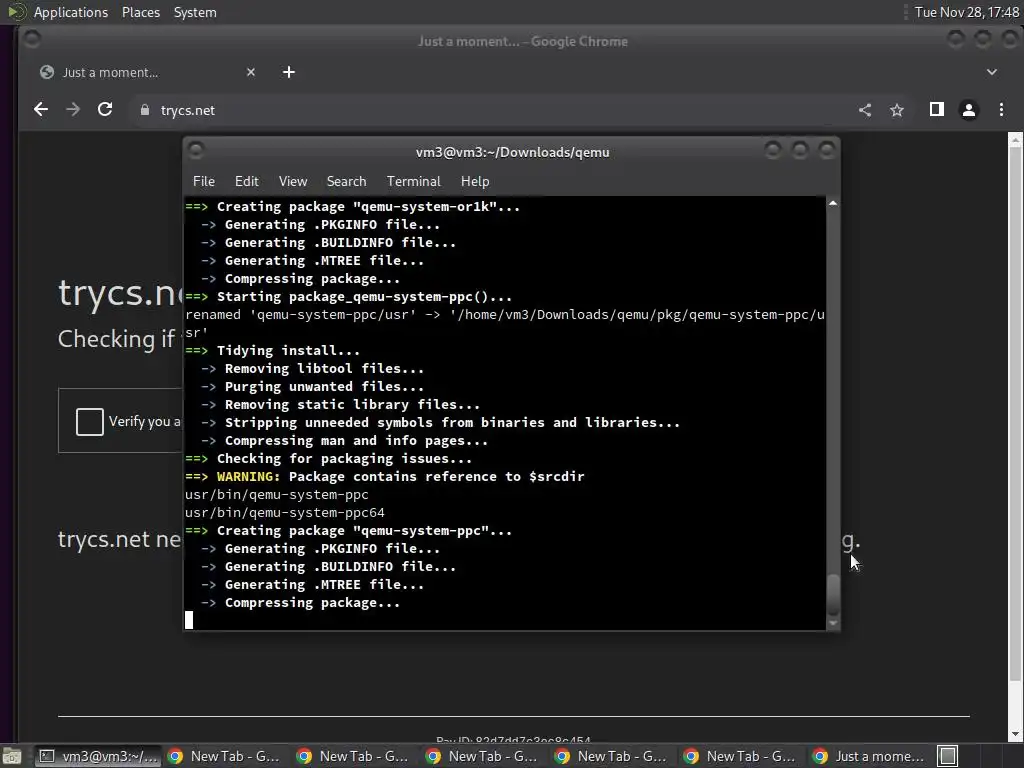Click the clock showing Tue Nov 28, 17:48
The width and height of the screenshot is (1024, 768).
(x=966, y=12)
